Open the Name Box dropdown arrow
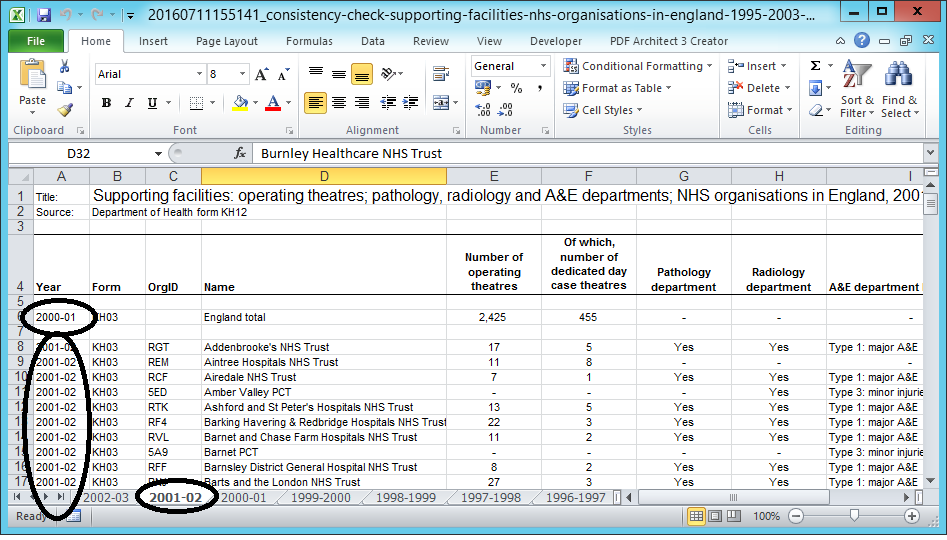This screenshot has height=540, width=947. 158,153
